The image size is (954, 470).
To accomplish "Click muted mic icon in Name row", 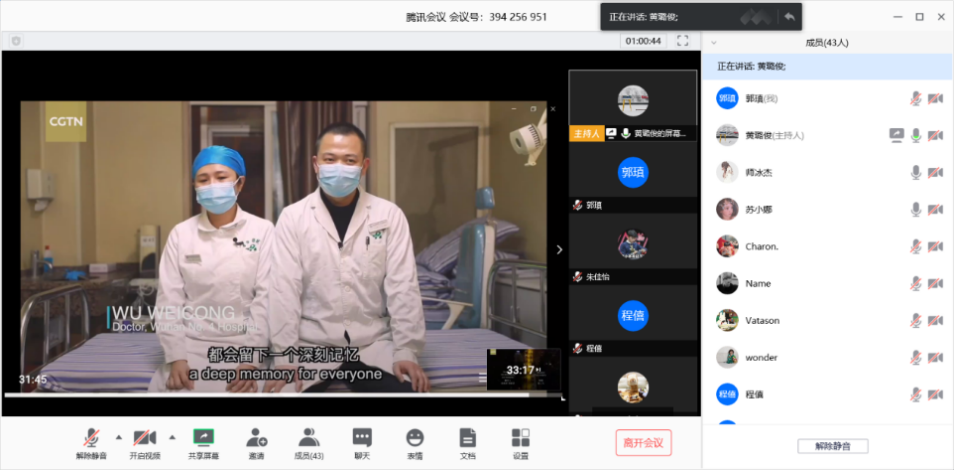I will point(916,284).
